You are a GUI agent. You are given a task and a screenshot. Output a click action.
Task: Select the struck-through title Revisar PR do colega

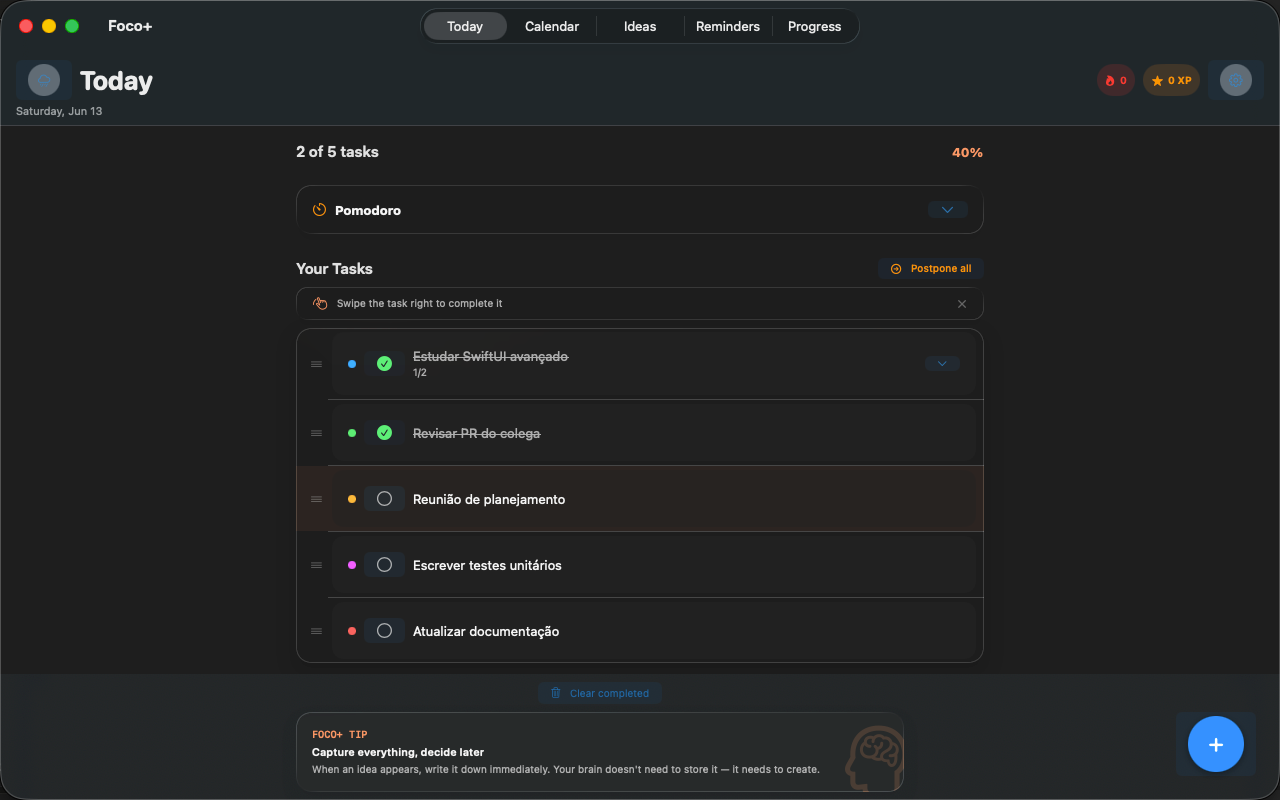tap(476, 433)
